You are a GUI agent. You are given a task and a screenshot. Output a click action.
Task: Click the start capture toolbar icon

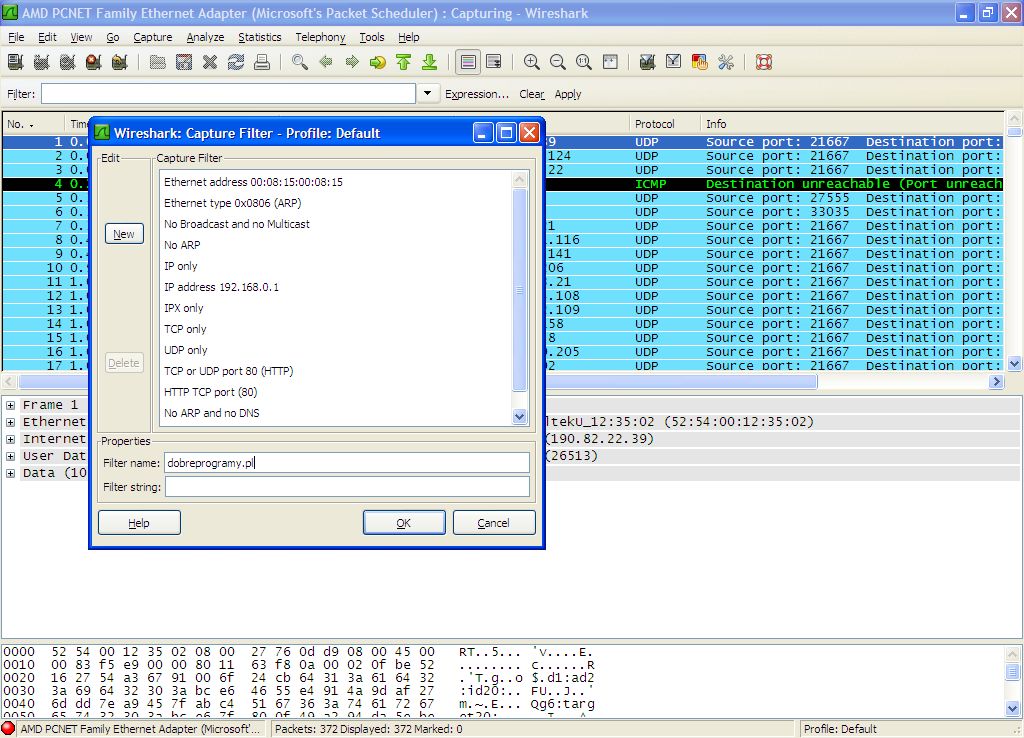(x=68, y=62)
